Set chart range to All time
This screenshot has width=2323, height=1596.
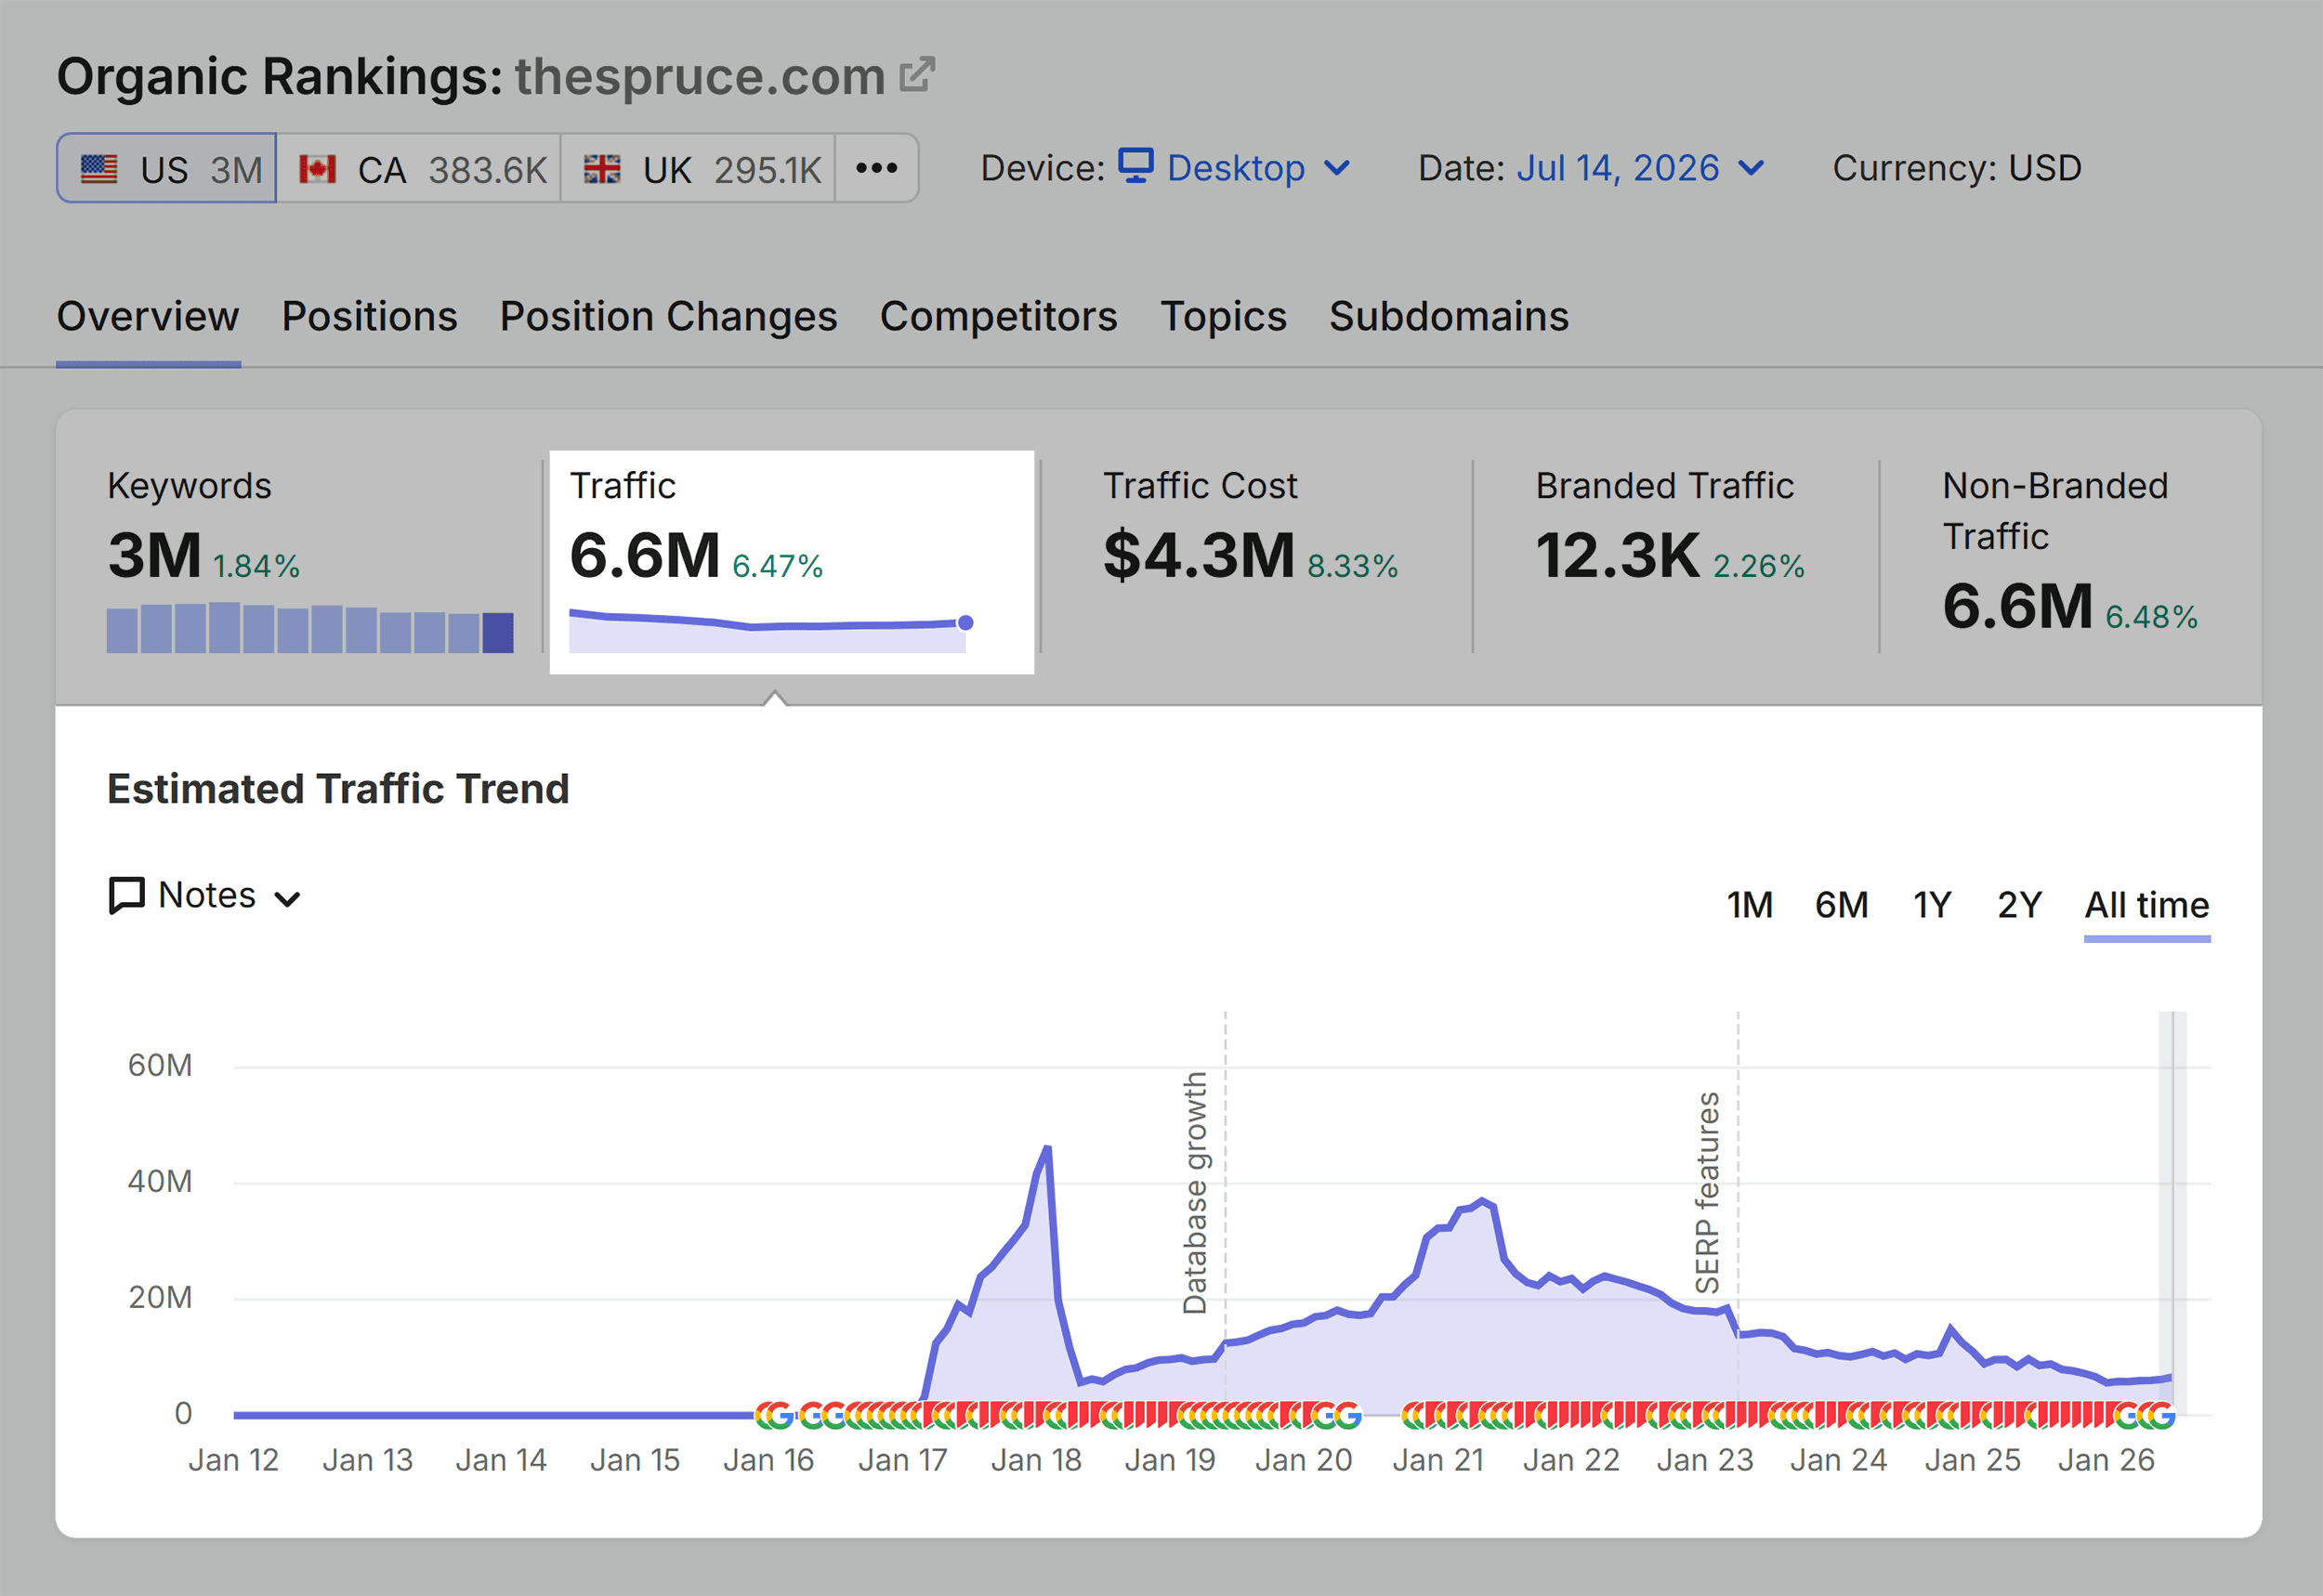point(2147,905)
